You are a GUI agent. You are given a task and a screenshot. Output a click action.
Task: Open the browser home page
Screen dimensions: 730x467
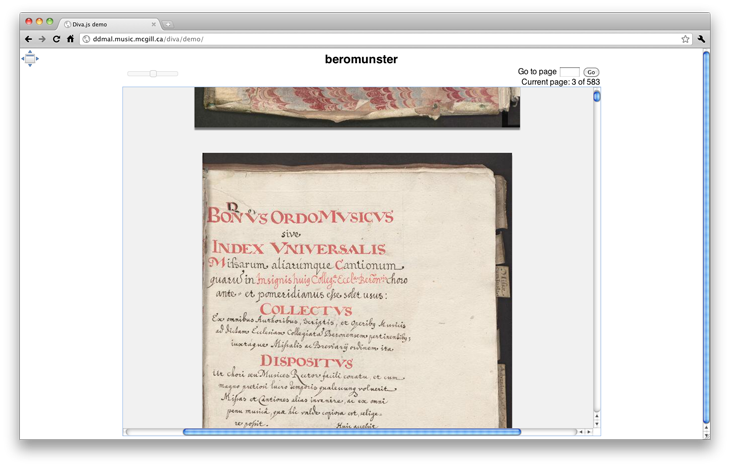point(70,39)
